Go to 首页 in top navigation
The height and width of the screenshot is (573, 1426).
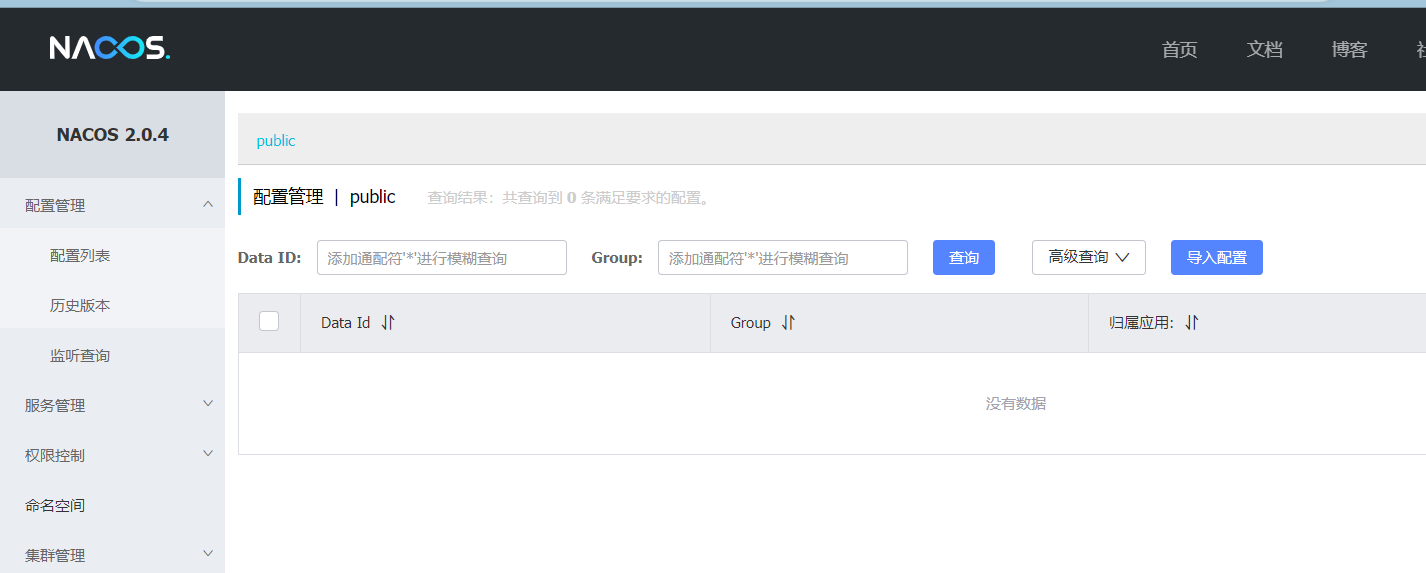point(1180,50)
